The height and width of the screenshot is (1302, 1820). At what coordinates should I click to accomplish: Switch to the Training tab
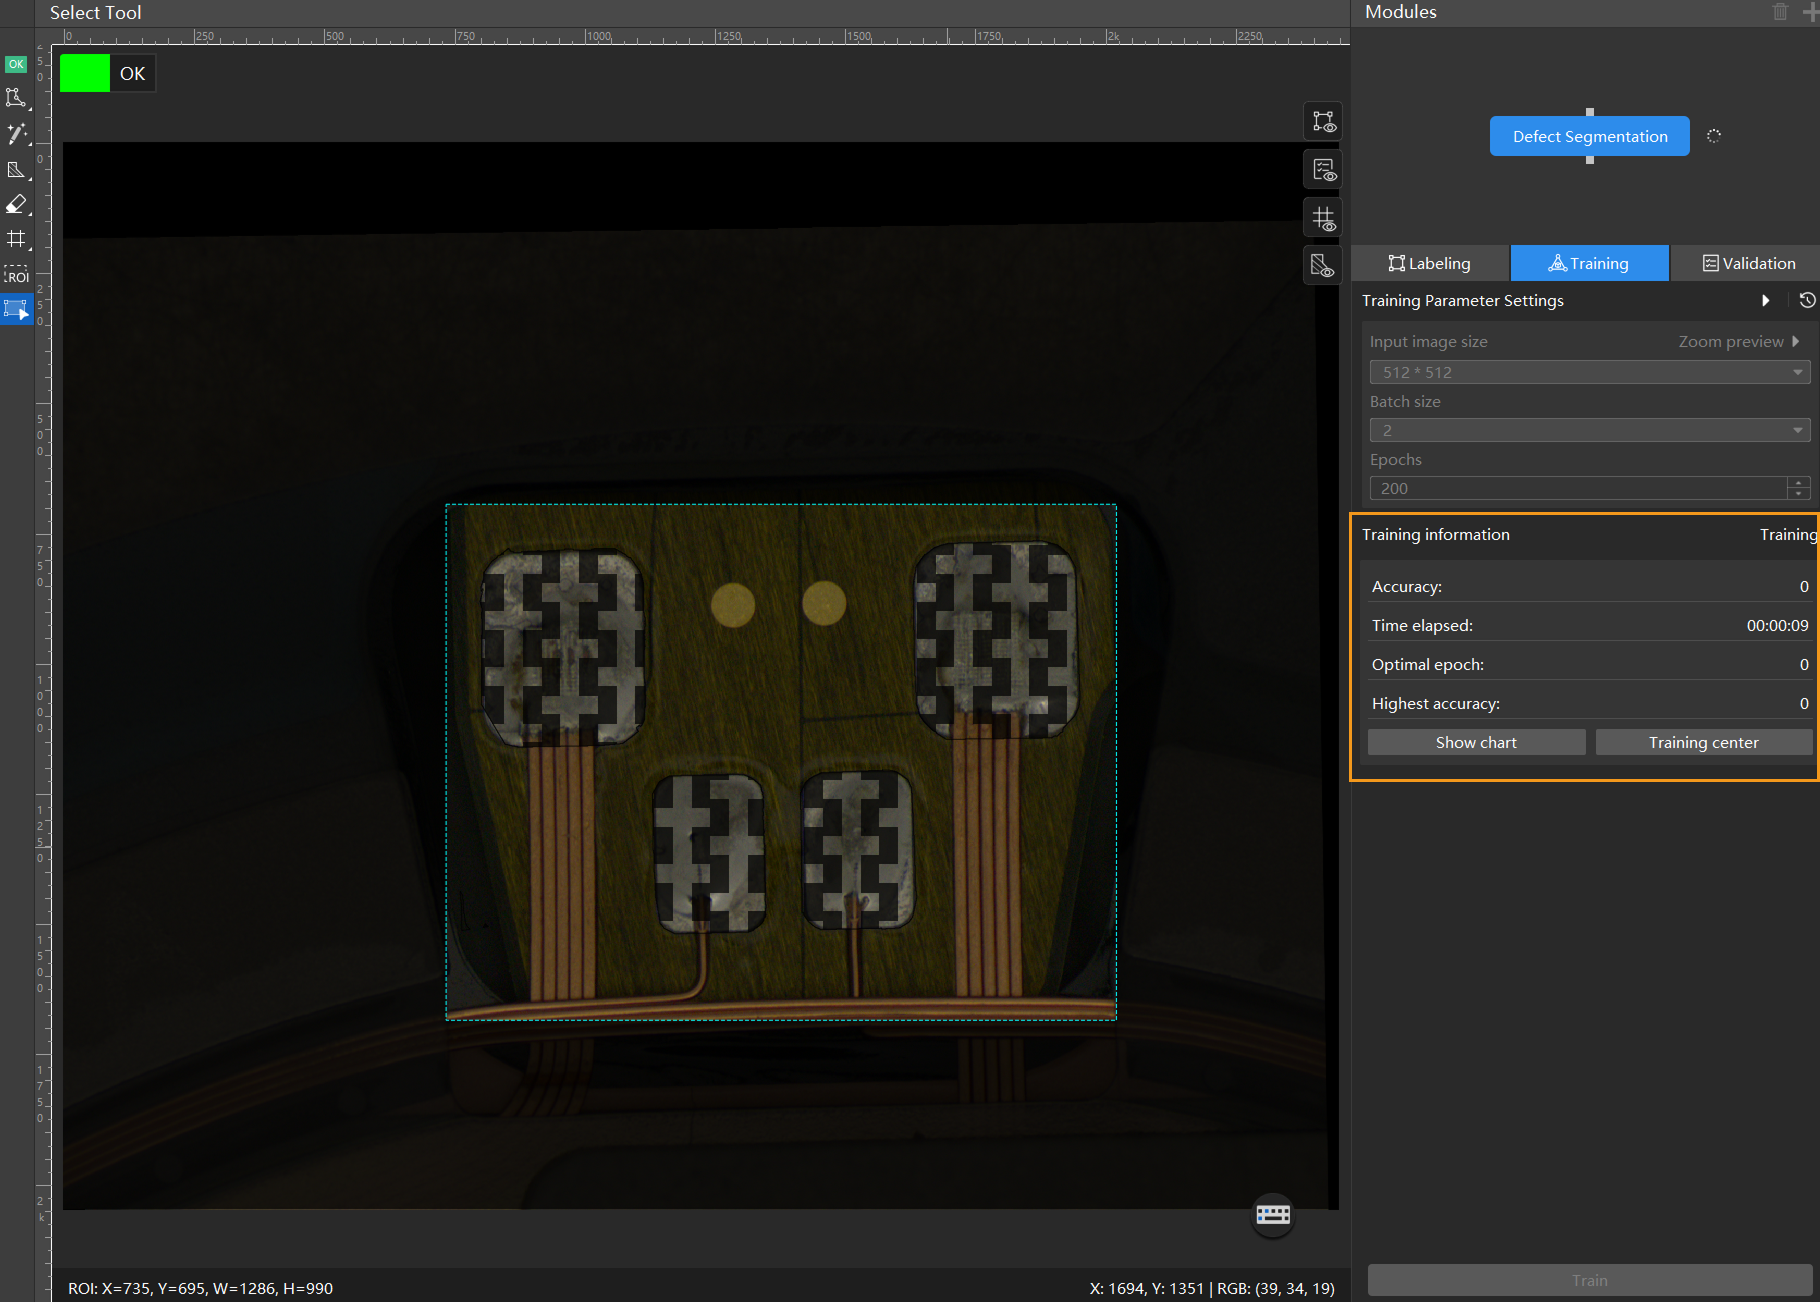click(x=1590, y=263)
